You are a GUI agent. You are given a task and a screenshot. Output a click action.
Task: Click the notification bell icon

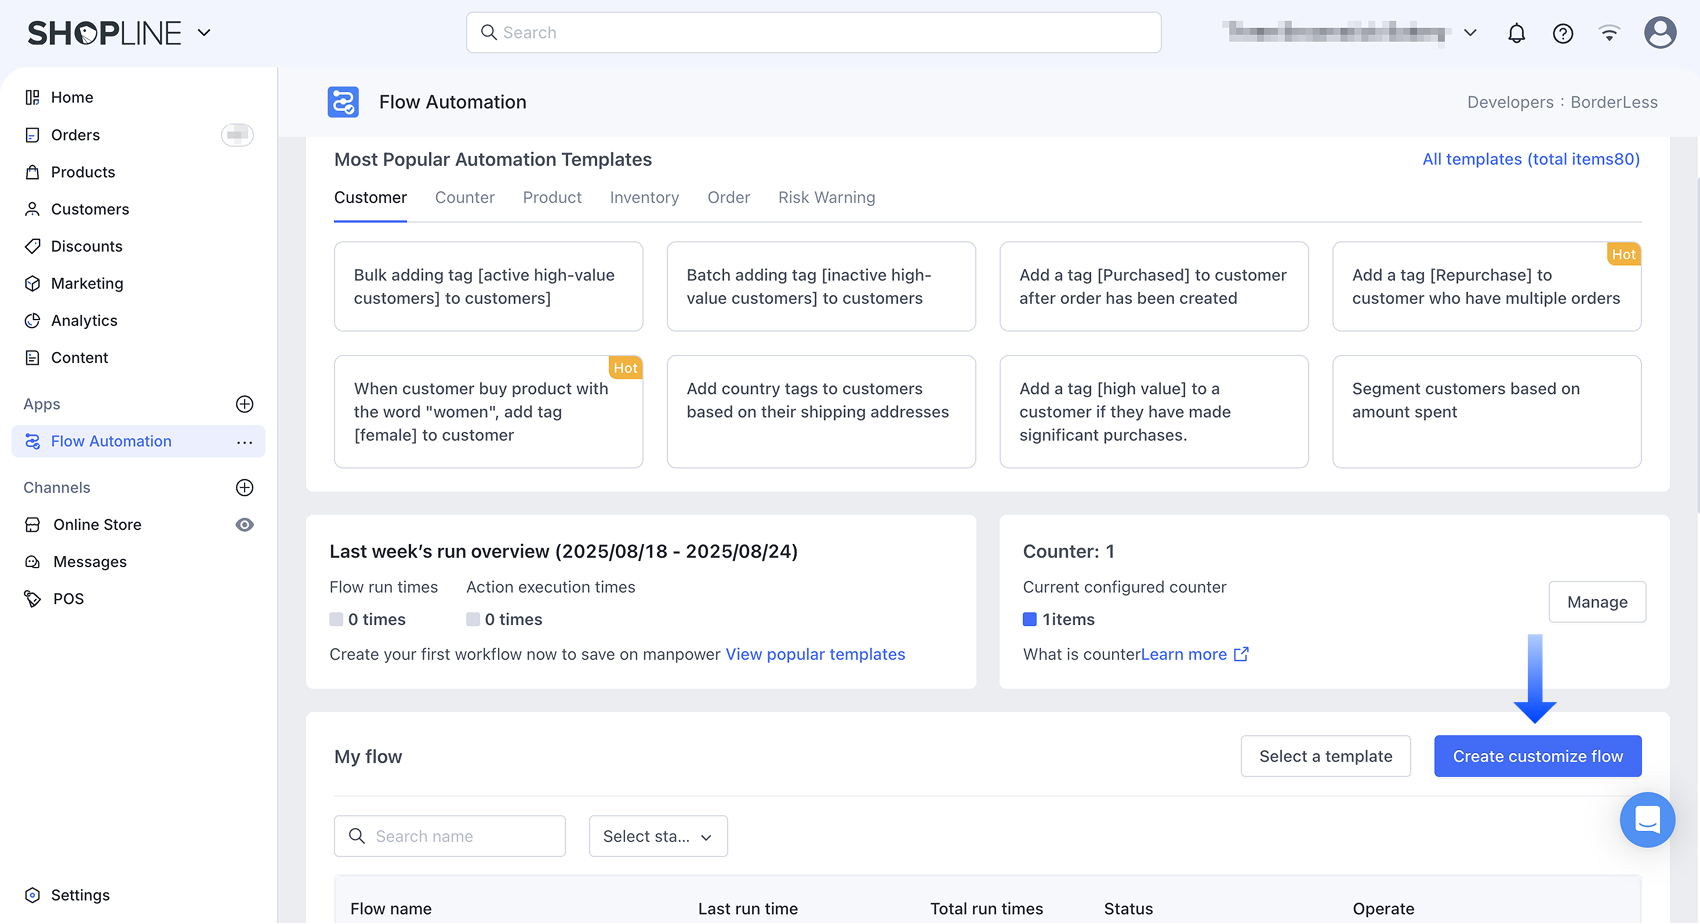[x=1516, y=33]
